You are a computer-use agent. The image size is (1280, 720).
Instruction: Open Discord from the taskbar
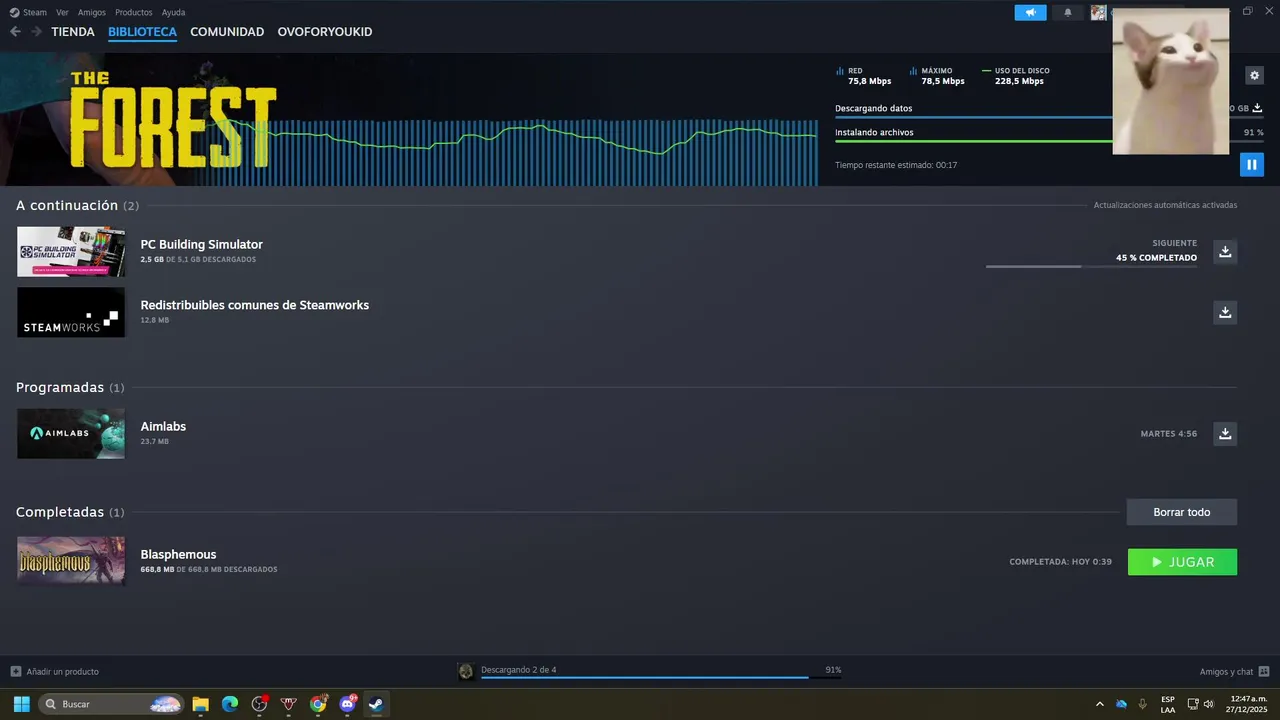[x=347, y=704]
